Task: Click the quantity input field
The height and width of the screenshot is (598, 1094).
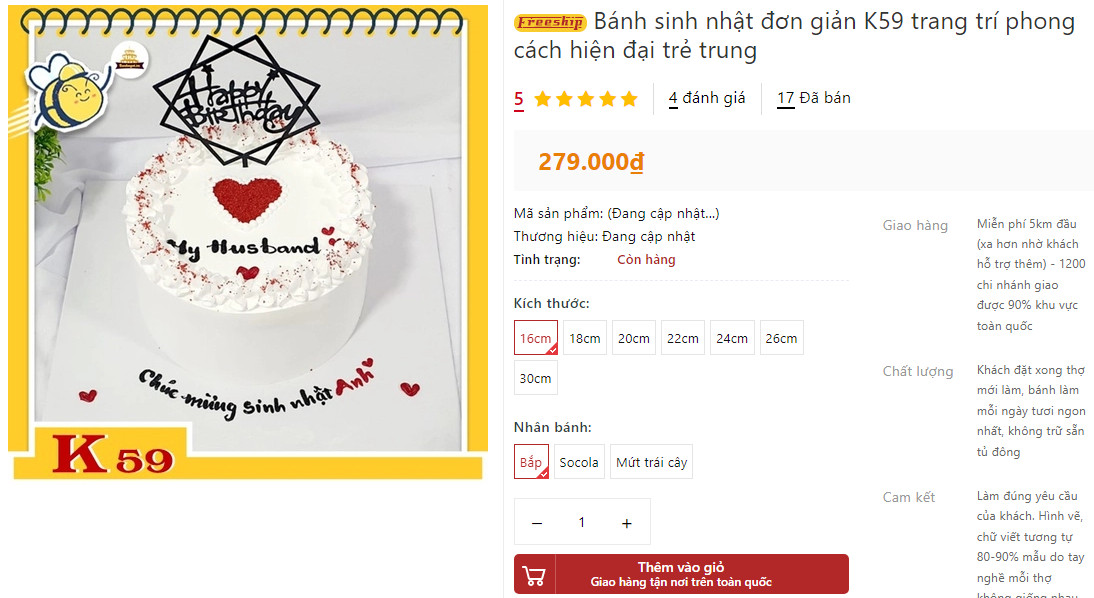Action: point(582,522)
